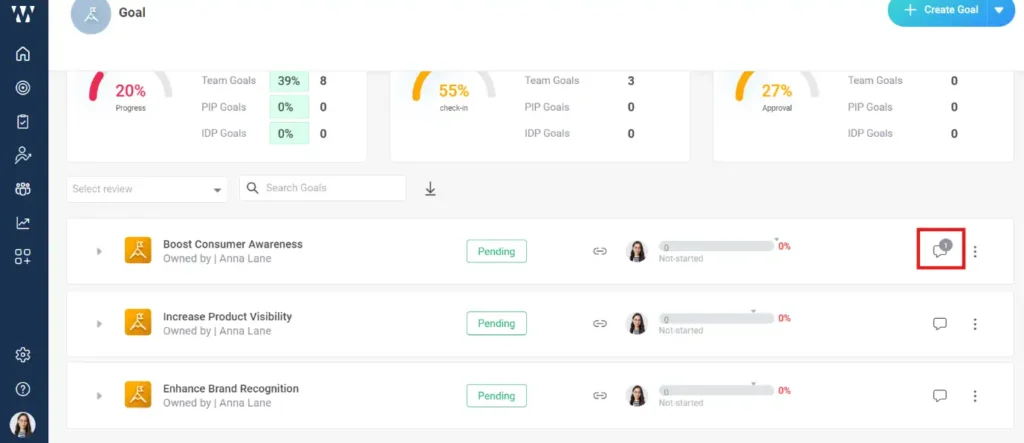Screen dimensions: 1024x443
Task: Open the Select review dropdown
Action: pyautogui.click(x=147, y=189)
